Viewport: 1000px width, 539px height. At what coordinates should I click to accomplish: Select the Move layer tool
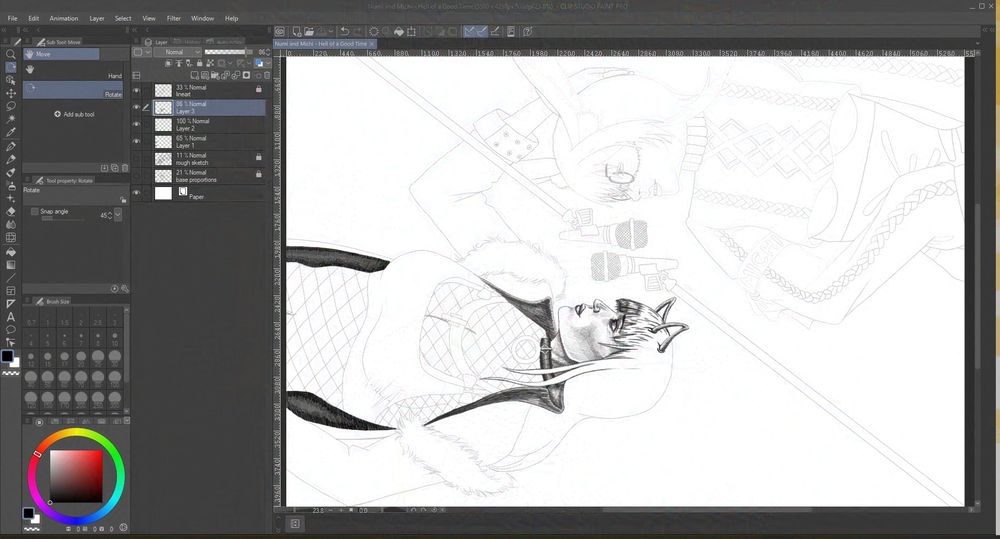pos(10,93)
